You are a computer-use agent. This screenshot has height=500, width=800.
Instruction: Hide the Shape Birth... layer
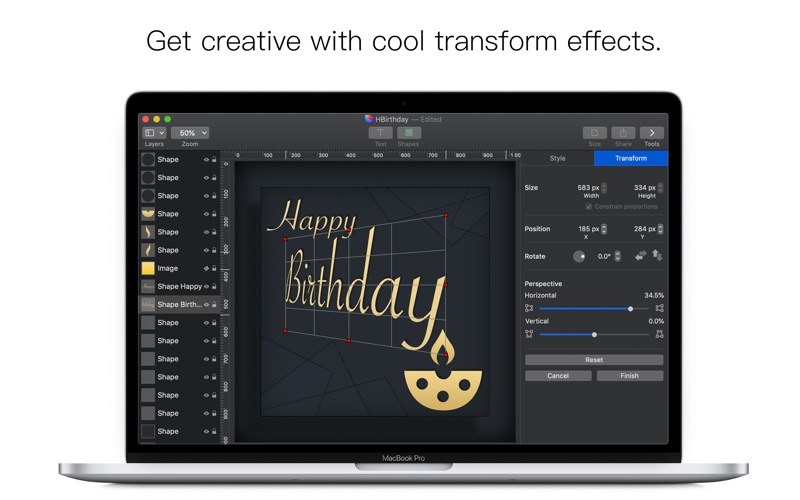click(x=207, y=305)
